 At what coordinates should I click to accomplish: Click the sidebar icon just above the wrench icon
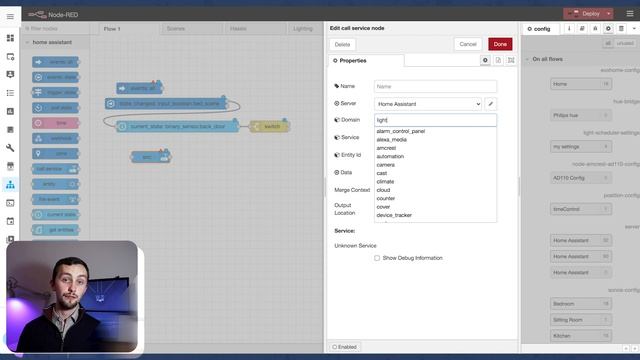pyautogui.click(x=10, y=130)
